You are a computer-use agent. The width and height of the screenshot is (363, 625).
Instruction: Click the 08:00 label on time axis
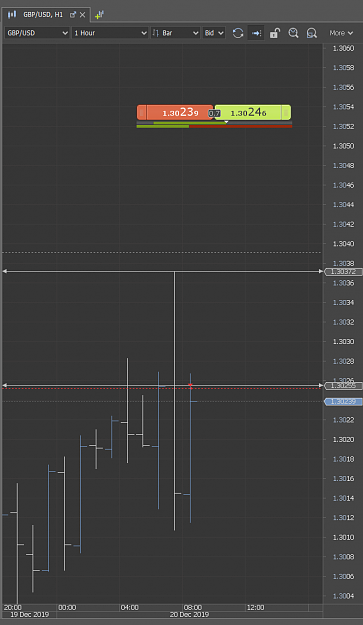tap(193, 607)
